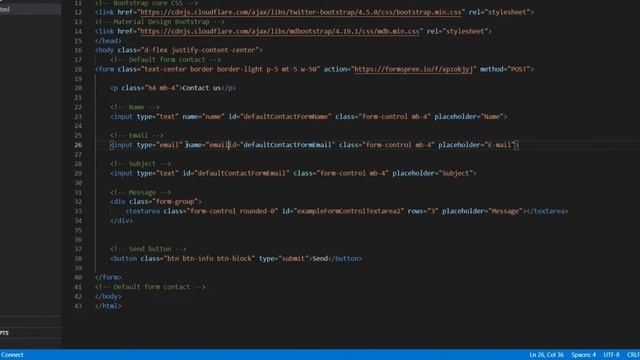Click the closing </form> tag

108,278
